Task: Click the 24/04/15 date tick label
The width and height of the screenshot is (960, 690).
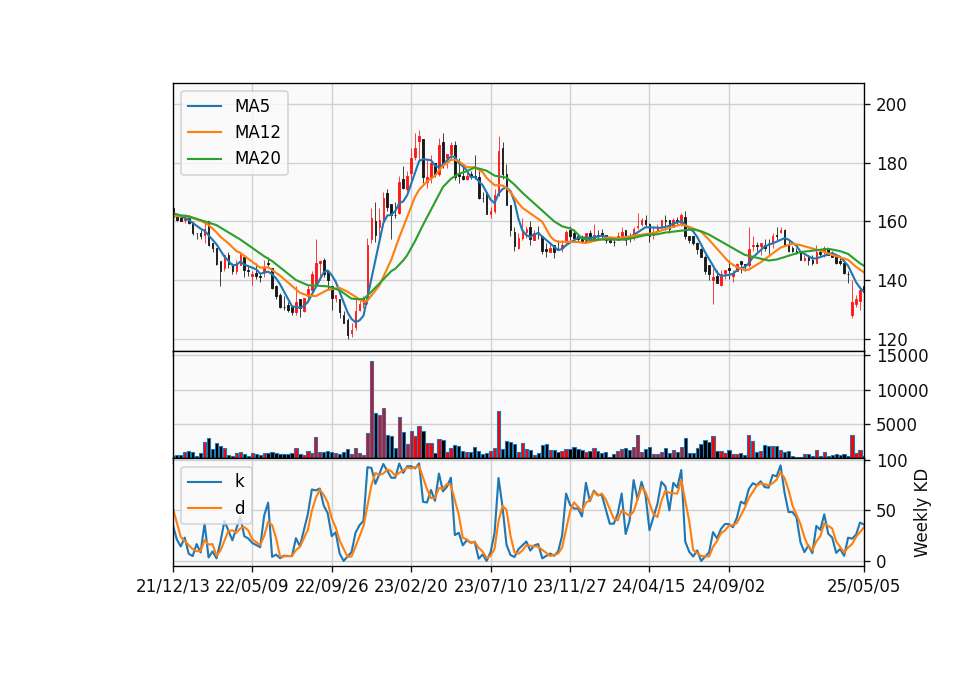Action: (648, 586)
